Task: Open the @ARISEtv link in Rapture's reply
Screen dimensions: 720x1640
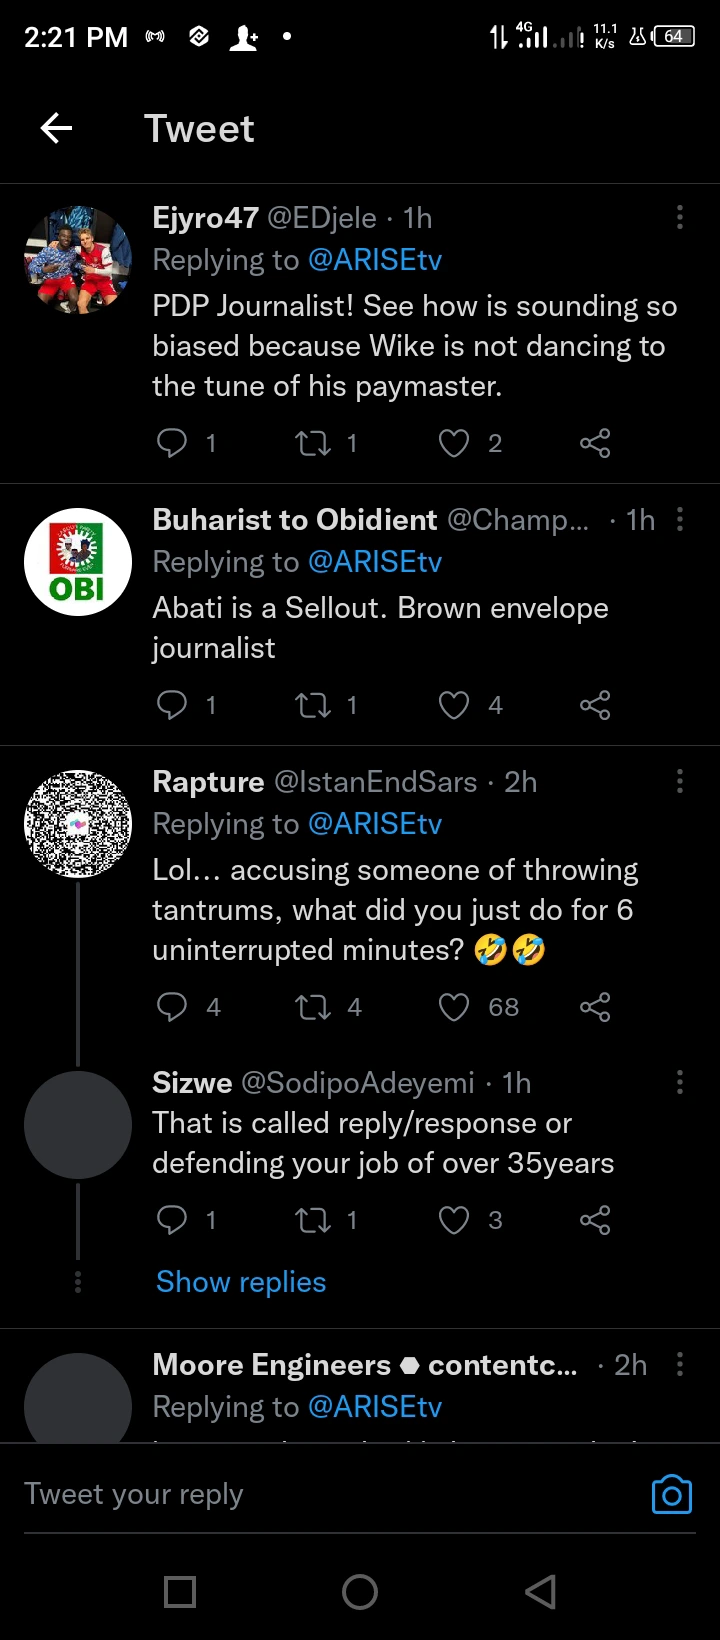Action: click(375, 824)
